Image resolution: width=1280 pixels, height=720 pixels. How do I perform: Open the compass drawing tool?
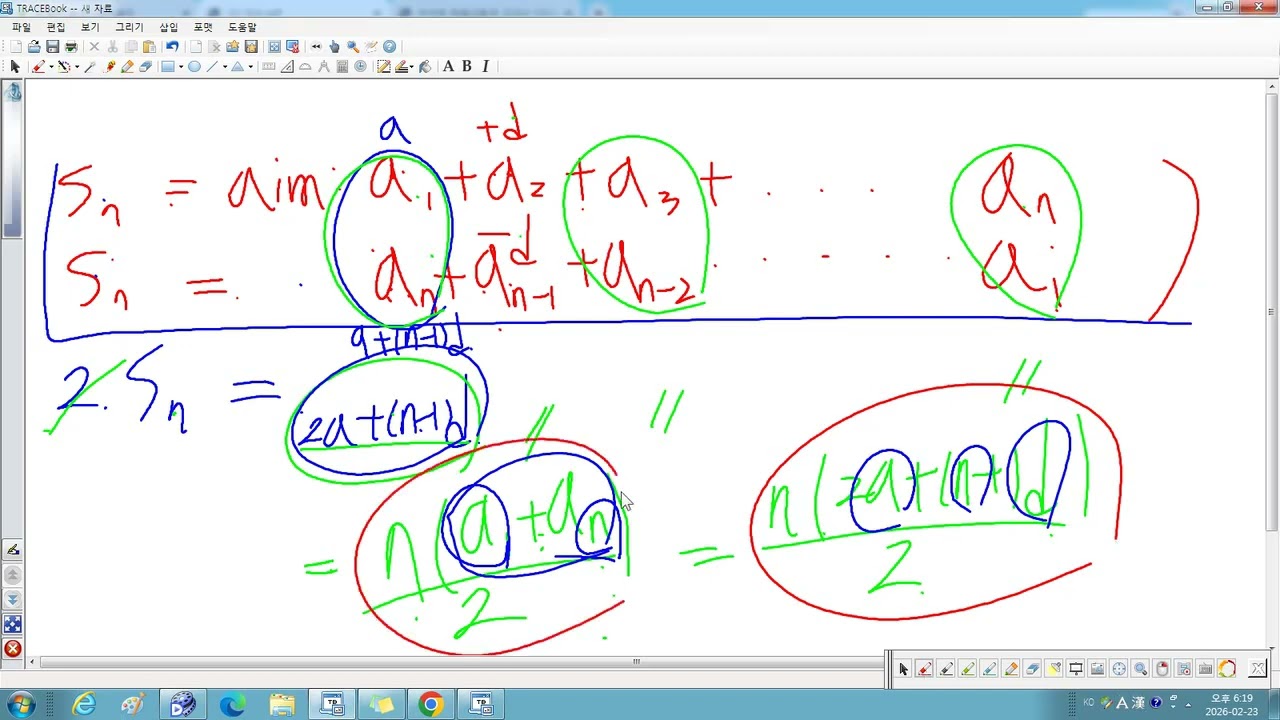pos(324,67)
